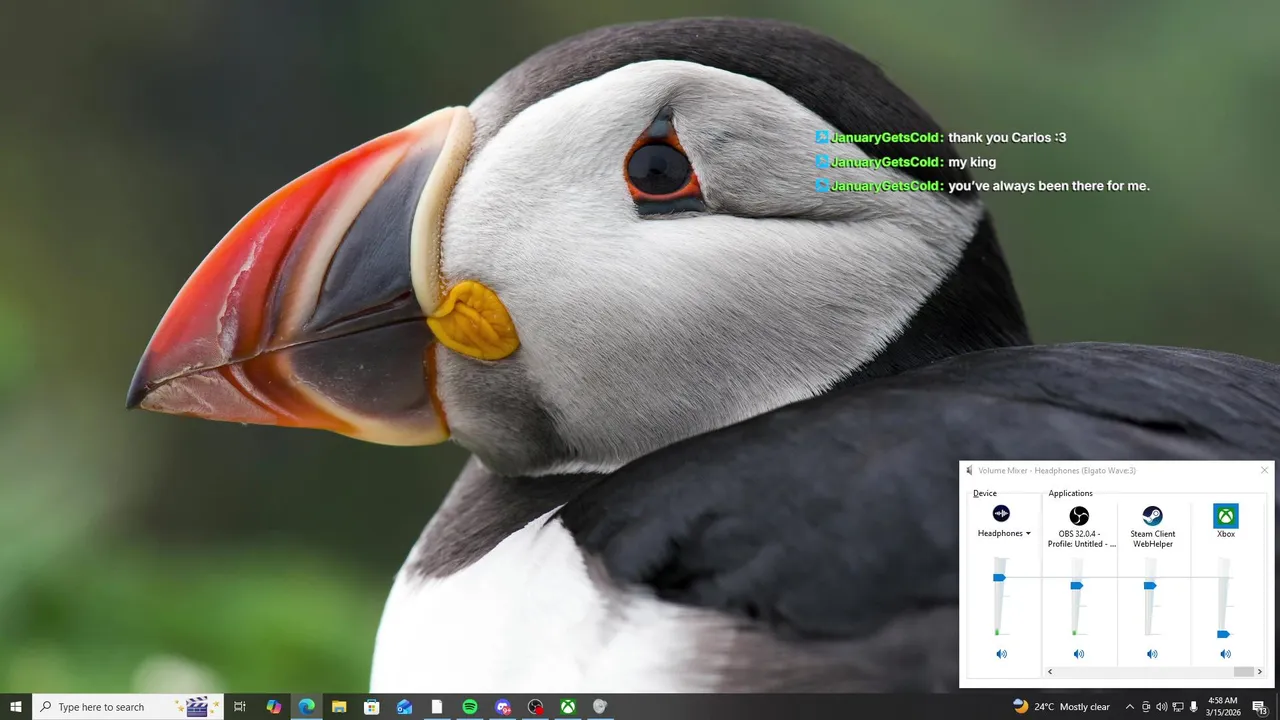Click the left scroll arrow in Volume Mixer
Viewport: 1280px width, 720px height.
pos(1050,672)
